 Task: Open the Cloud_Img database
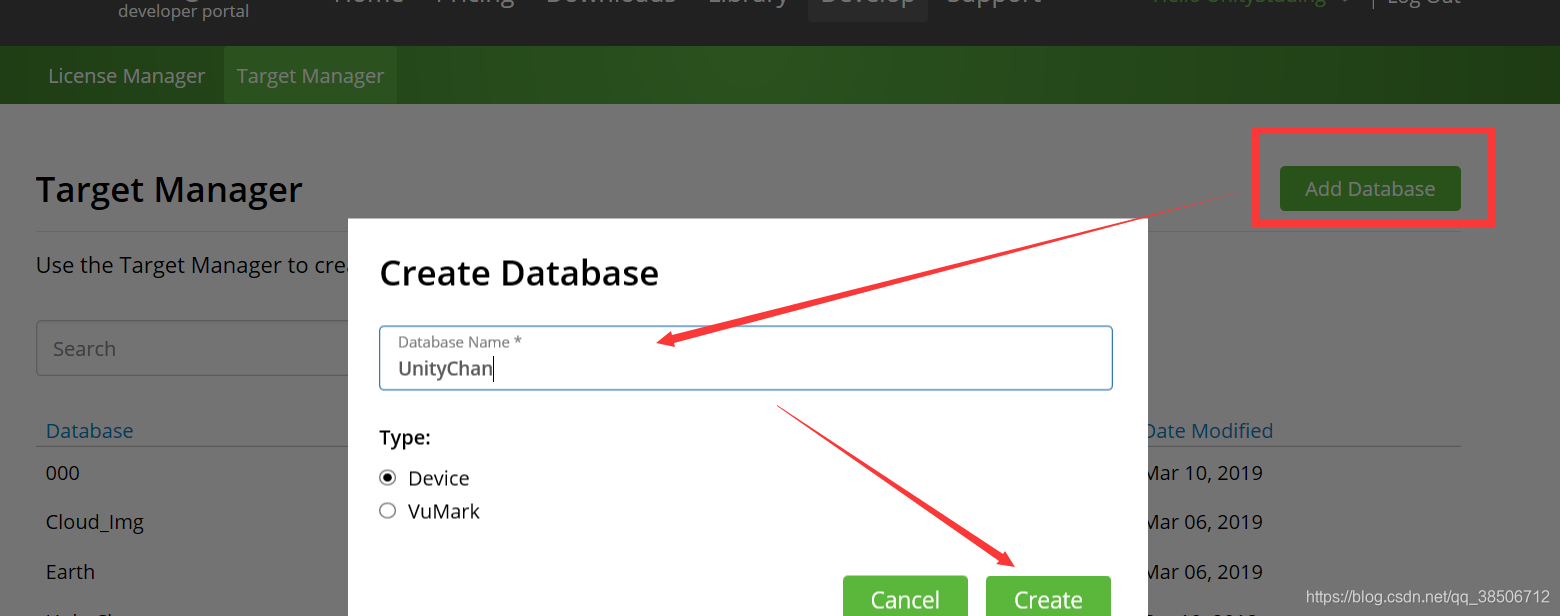(95, 522)
